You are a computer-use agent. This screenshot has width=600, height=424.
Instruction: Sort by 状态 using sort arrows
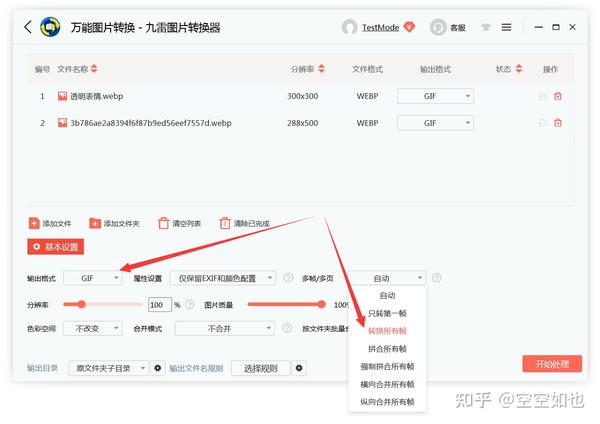point(519,69)
